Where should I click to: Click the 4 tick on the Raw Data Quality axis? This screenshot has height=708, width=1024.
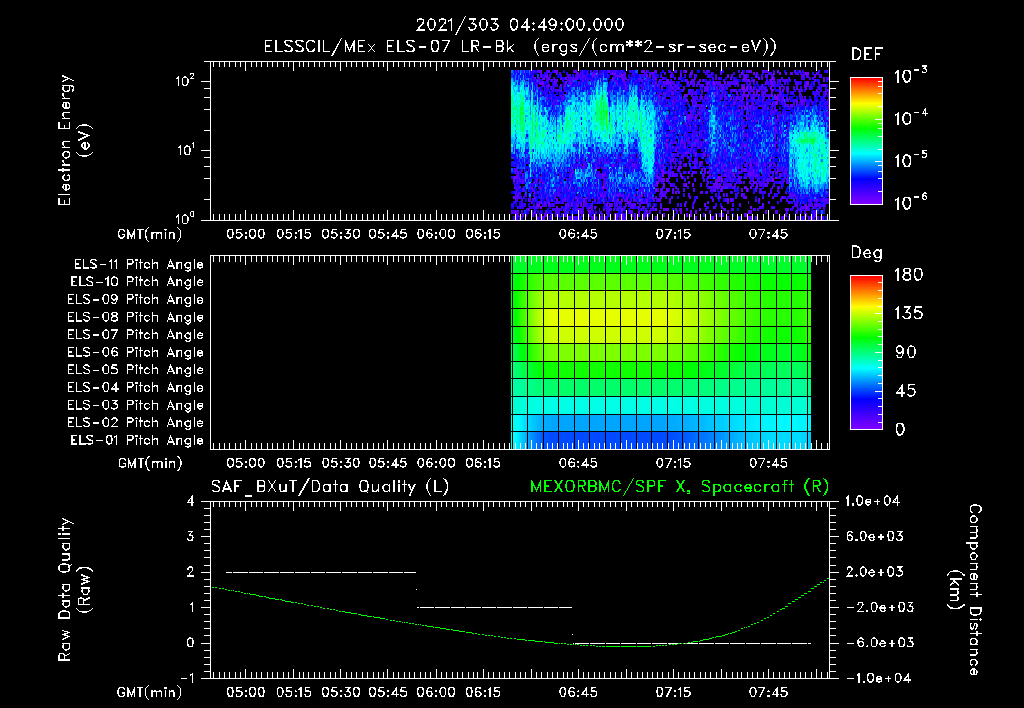click(191, 501)
